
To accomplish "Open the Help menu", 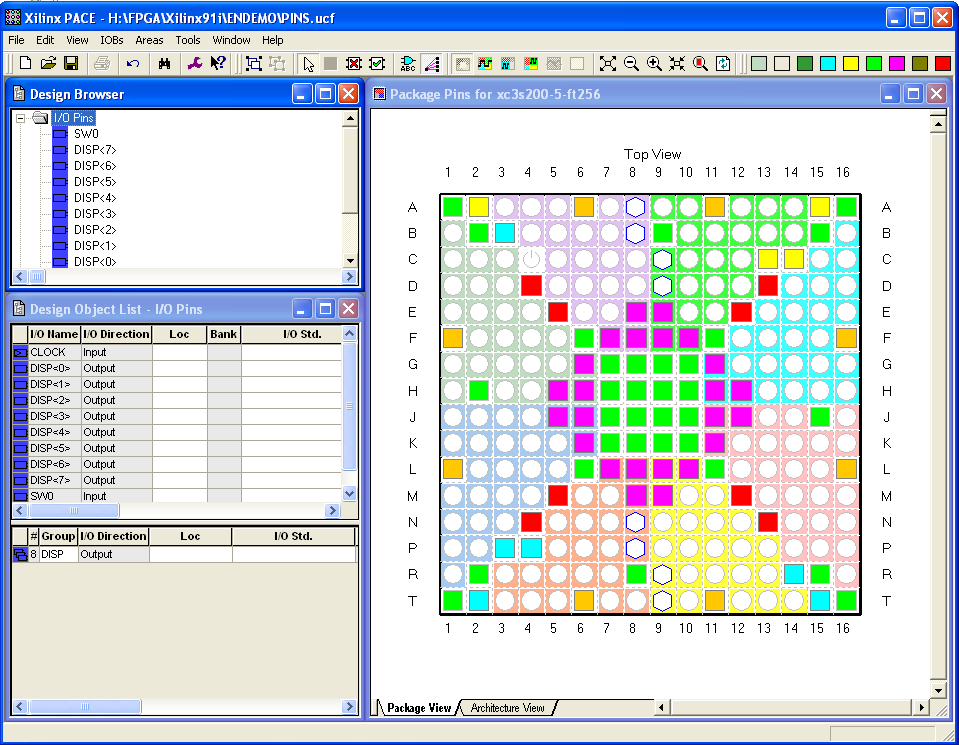I will 273,40.
